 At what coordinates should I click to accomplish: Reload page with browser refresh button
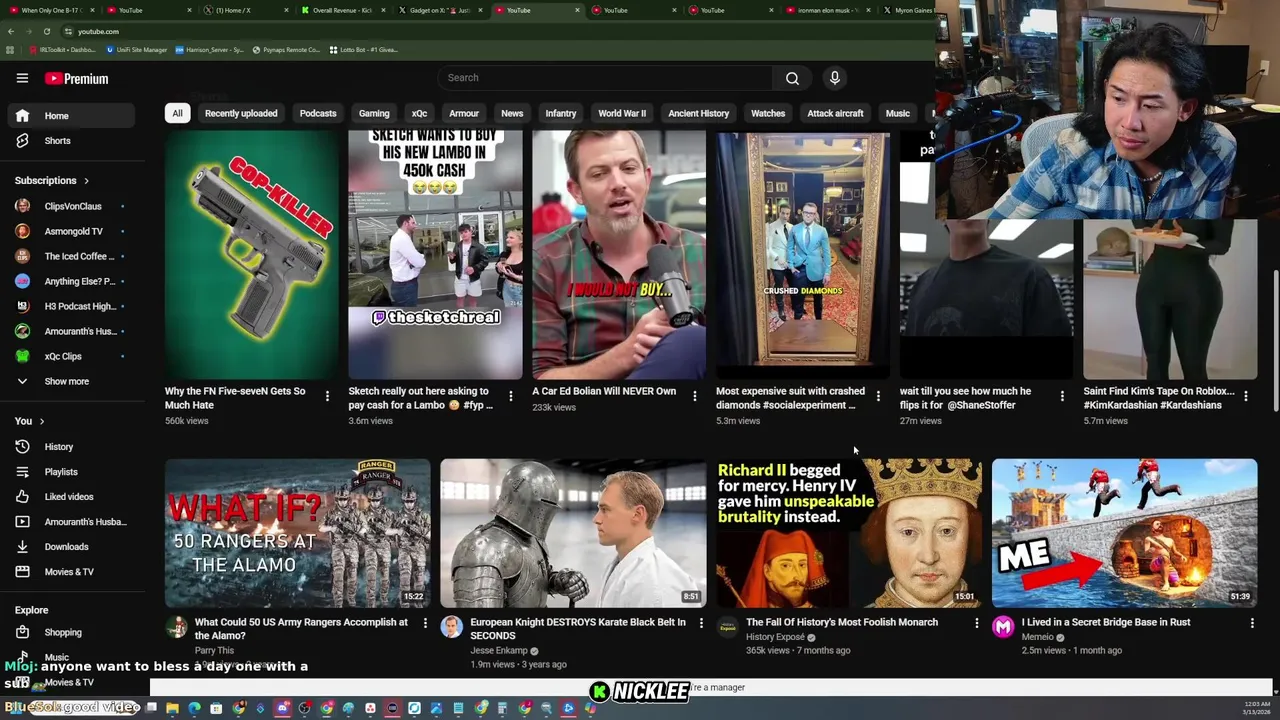tap(46, 31)
